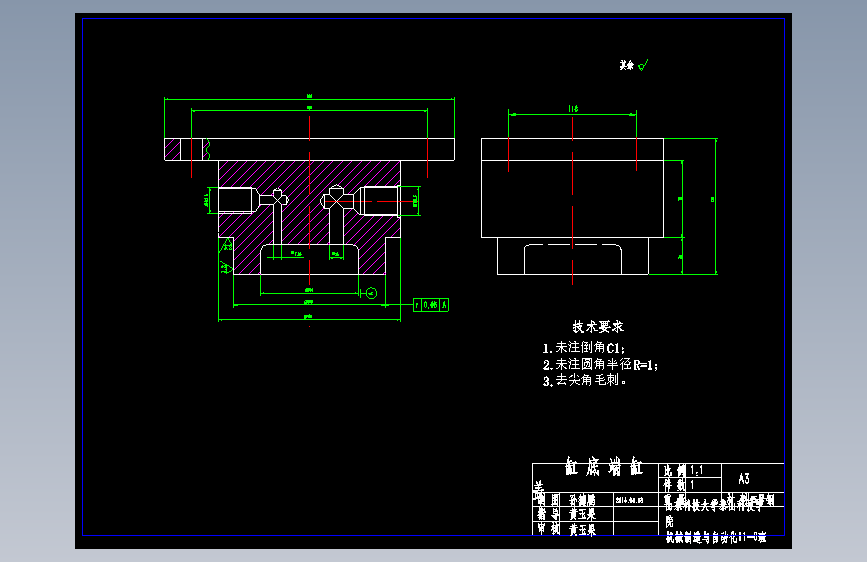This screenshot has height=562, width=867.
Task: Click the 0.05 A geometric tolerance frame
Action: (x=431, y=305)
